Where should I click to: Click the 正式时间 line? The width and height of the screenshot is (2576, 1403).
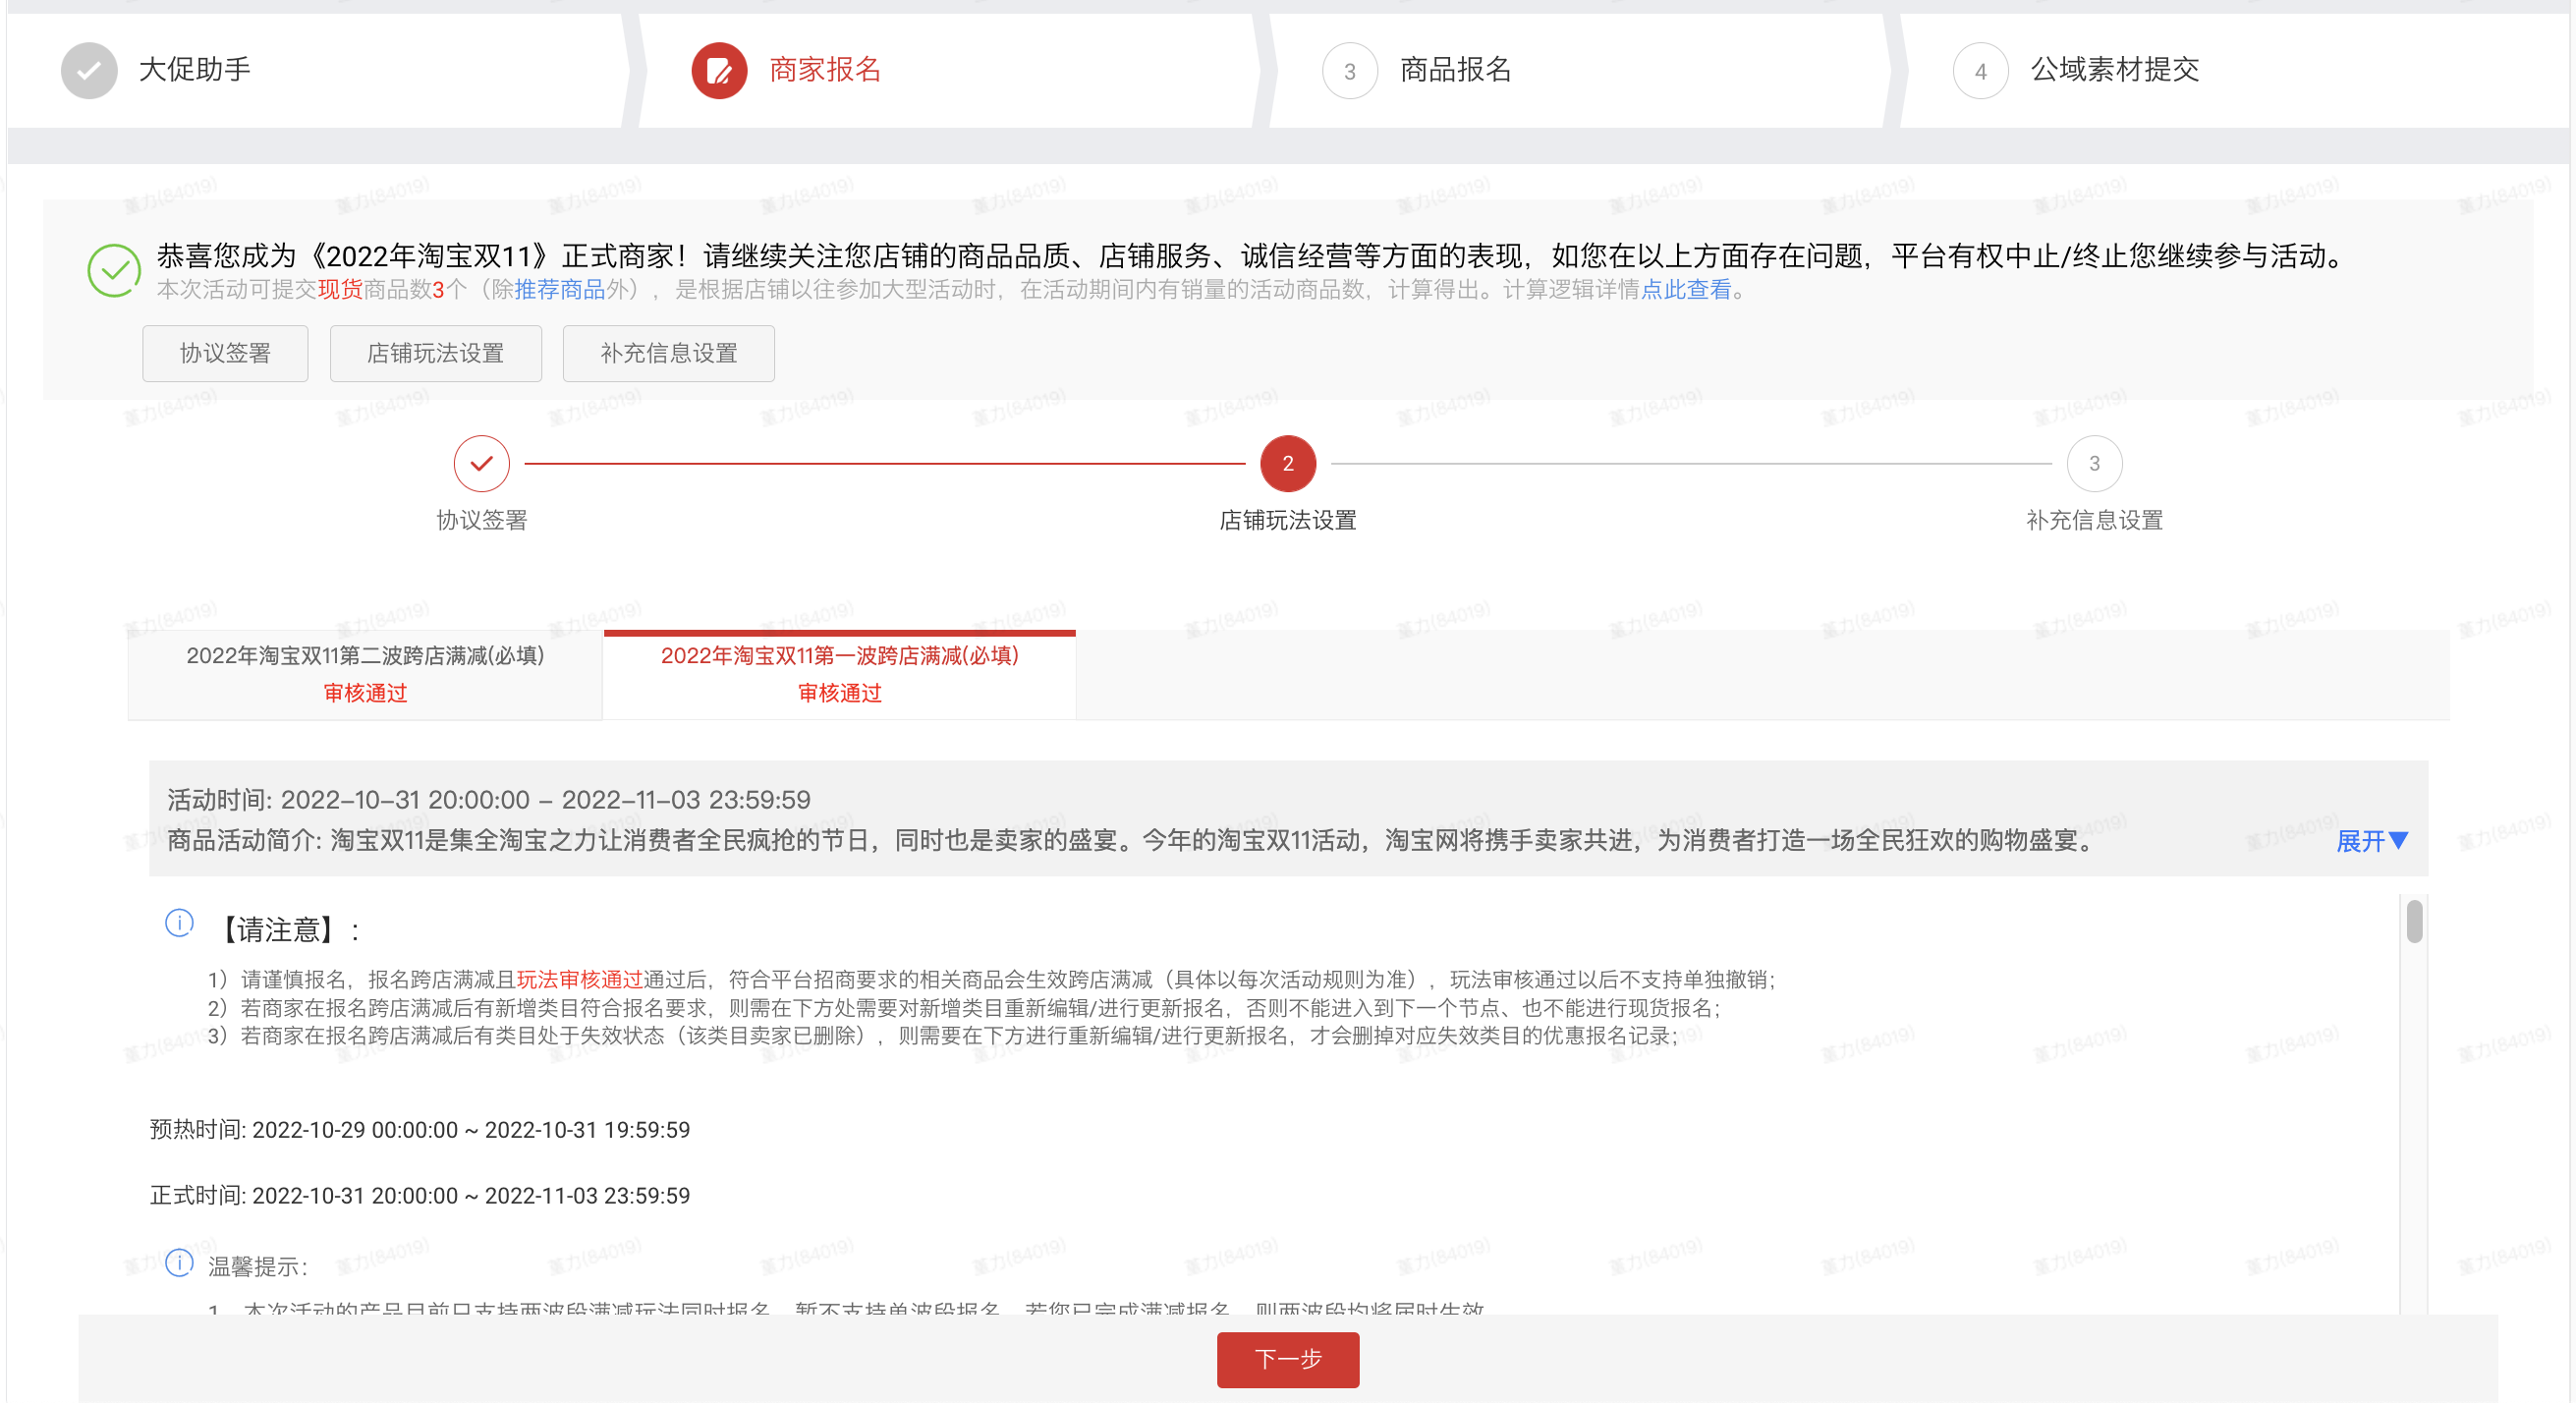click(420, 1196)
